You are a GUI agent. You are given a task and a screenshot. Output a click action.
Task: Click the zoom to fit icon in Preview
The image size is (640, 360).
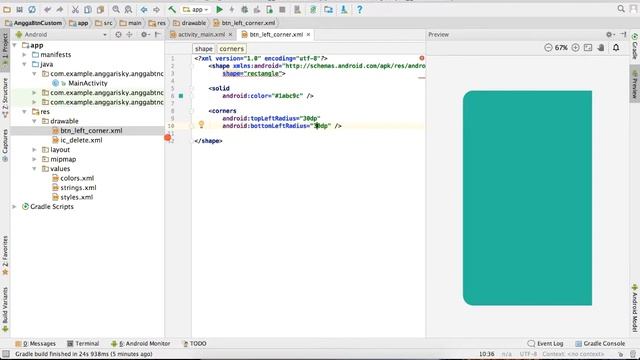coord(588,48)
